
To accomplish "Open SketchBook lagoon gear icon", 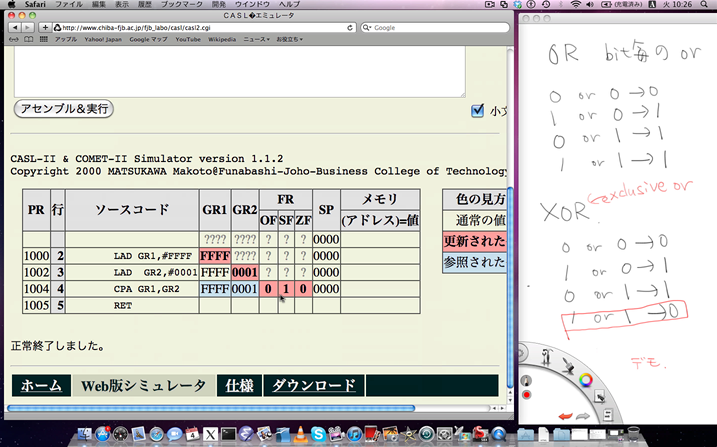I will coord(522,353).
